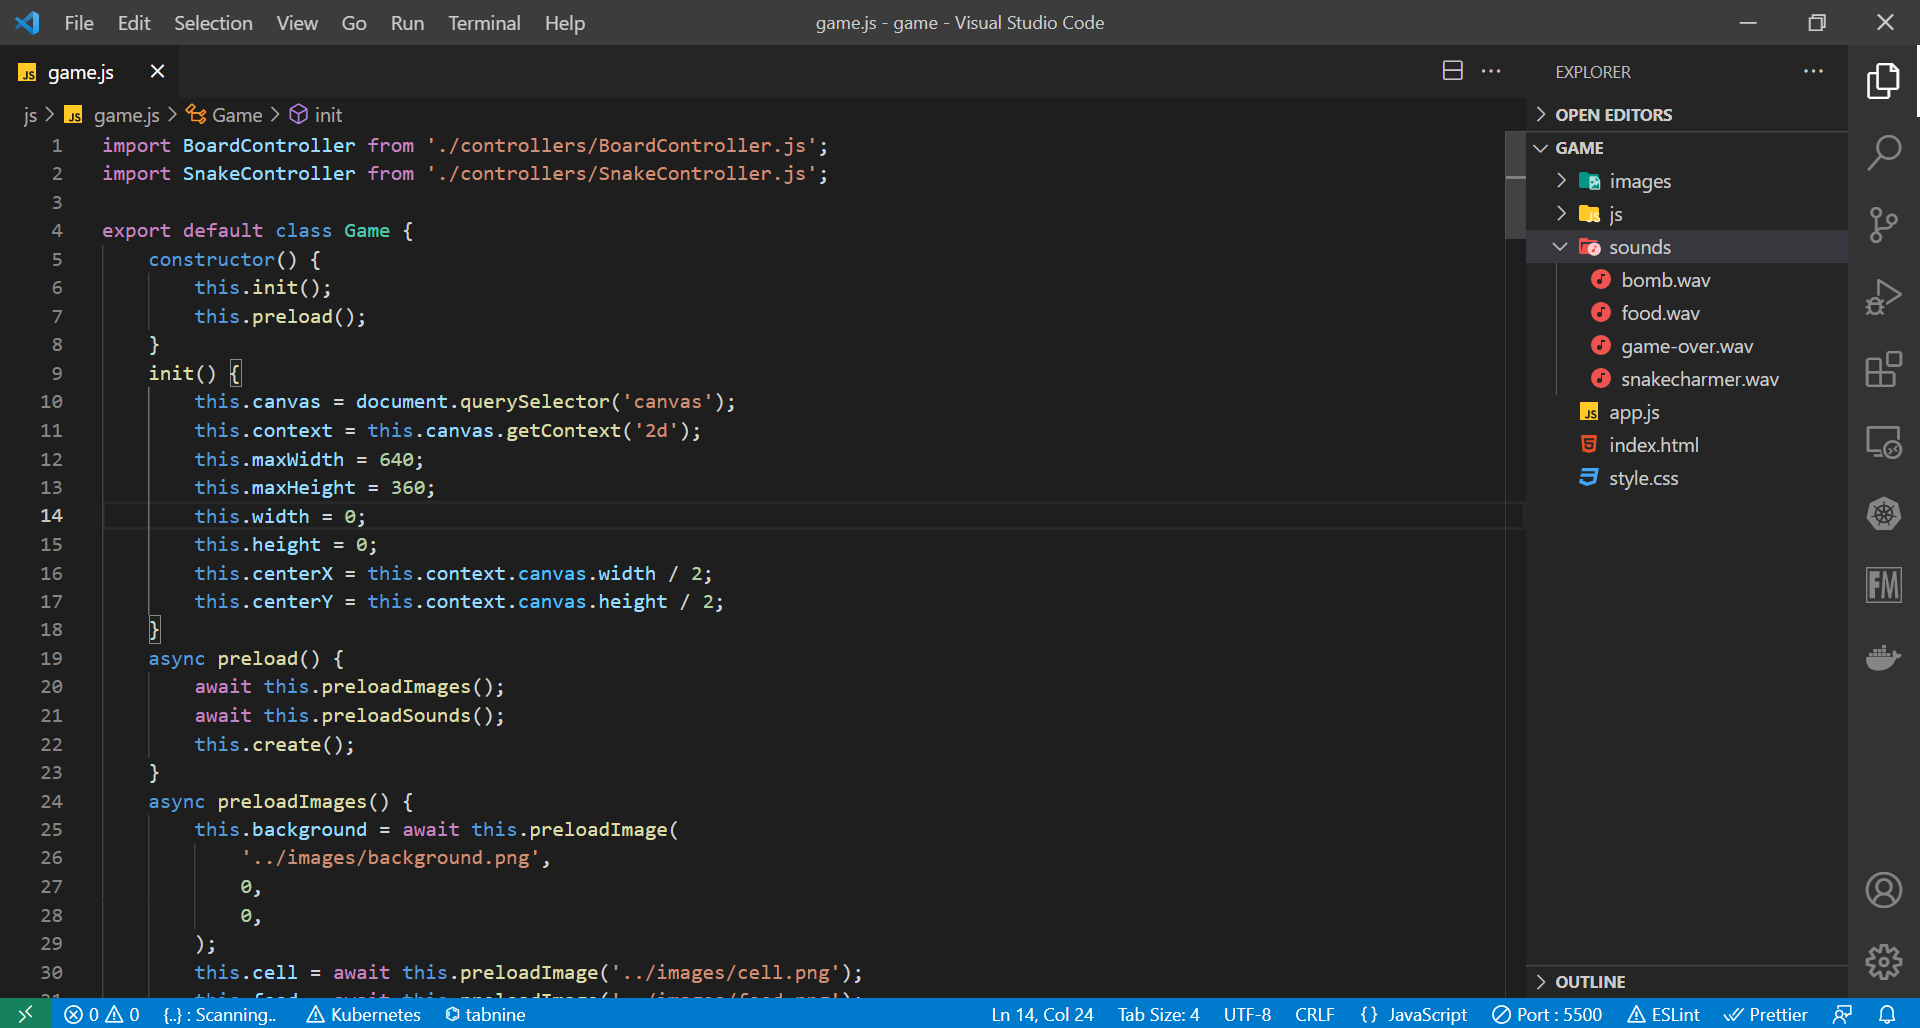Open the Extensions view
Screen dimensions: 1920x1028
(x=1883, y=370)
